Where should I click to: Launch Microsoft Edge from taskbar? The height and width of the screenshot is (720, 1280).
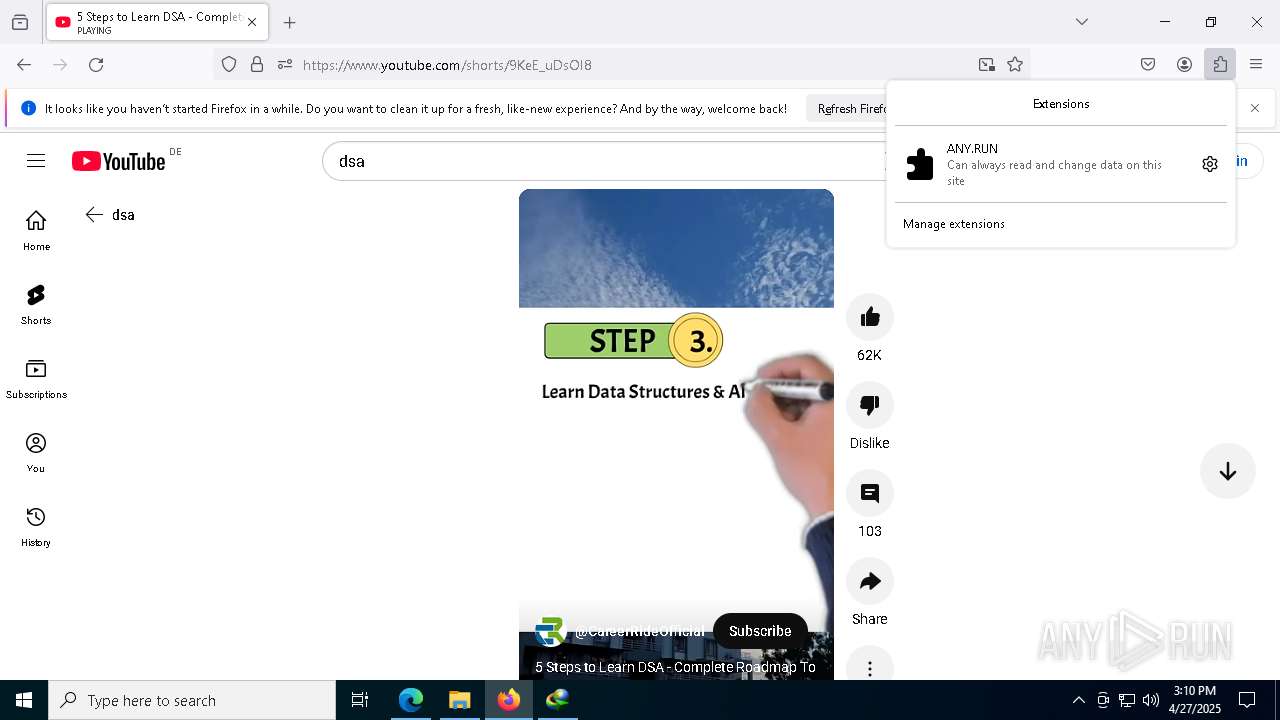point(411,700)
